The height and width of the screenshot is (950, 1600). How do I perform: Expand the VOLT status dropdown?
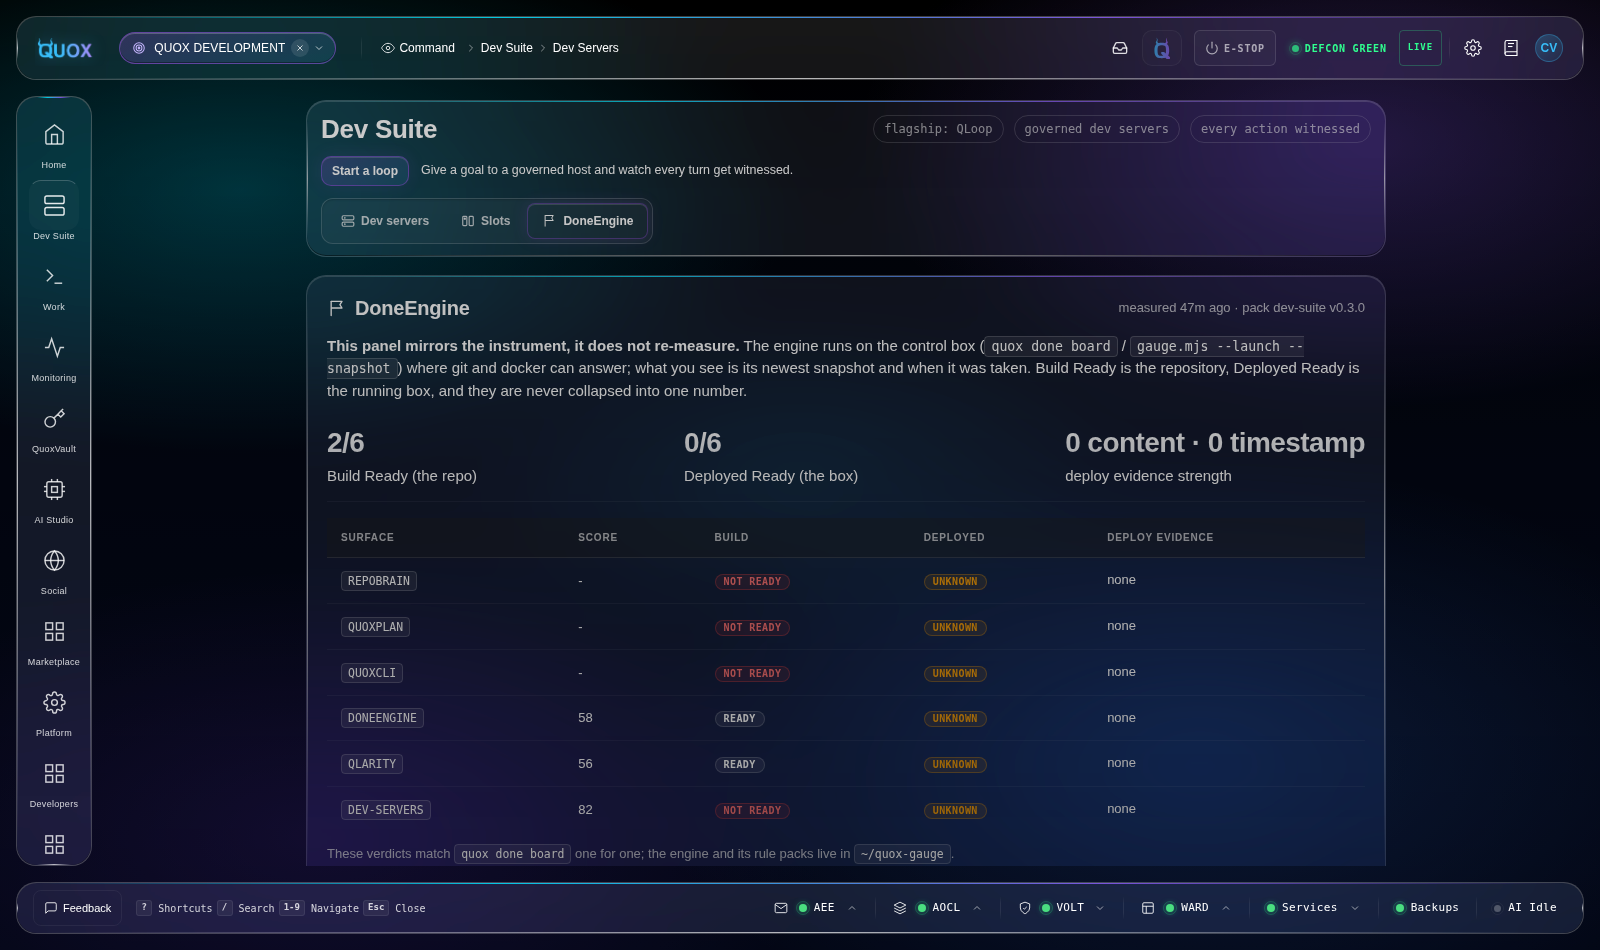coord(1100,908)
